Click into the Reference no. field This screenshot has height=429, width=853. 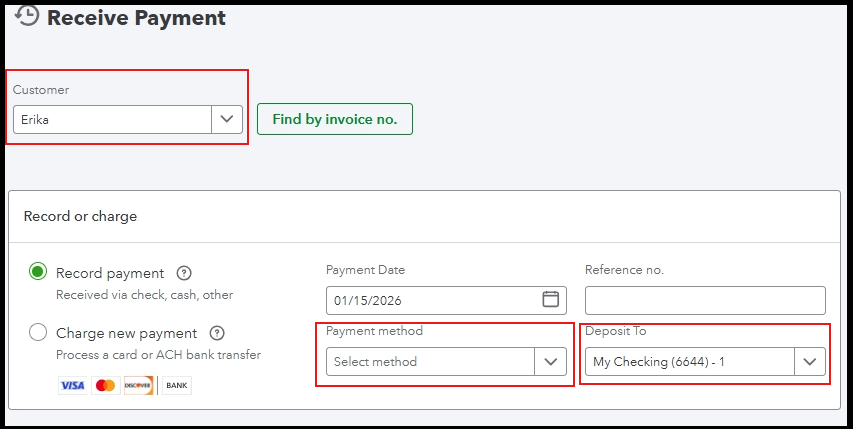click(x=705, y=300)
